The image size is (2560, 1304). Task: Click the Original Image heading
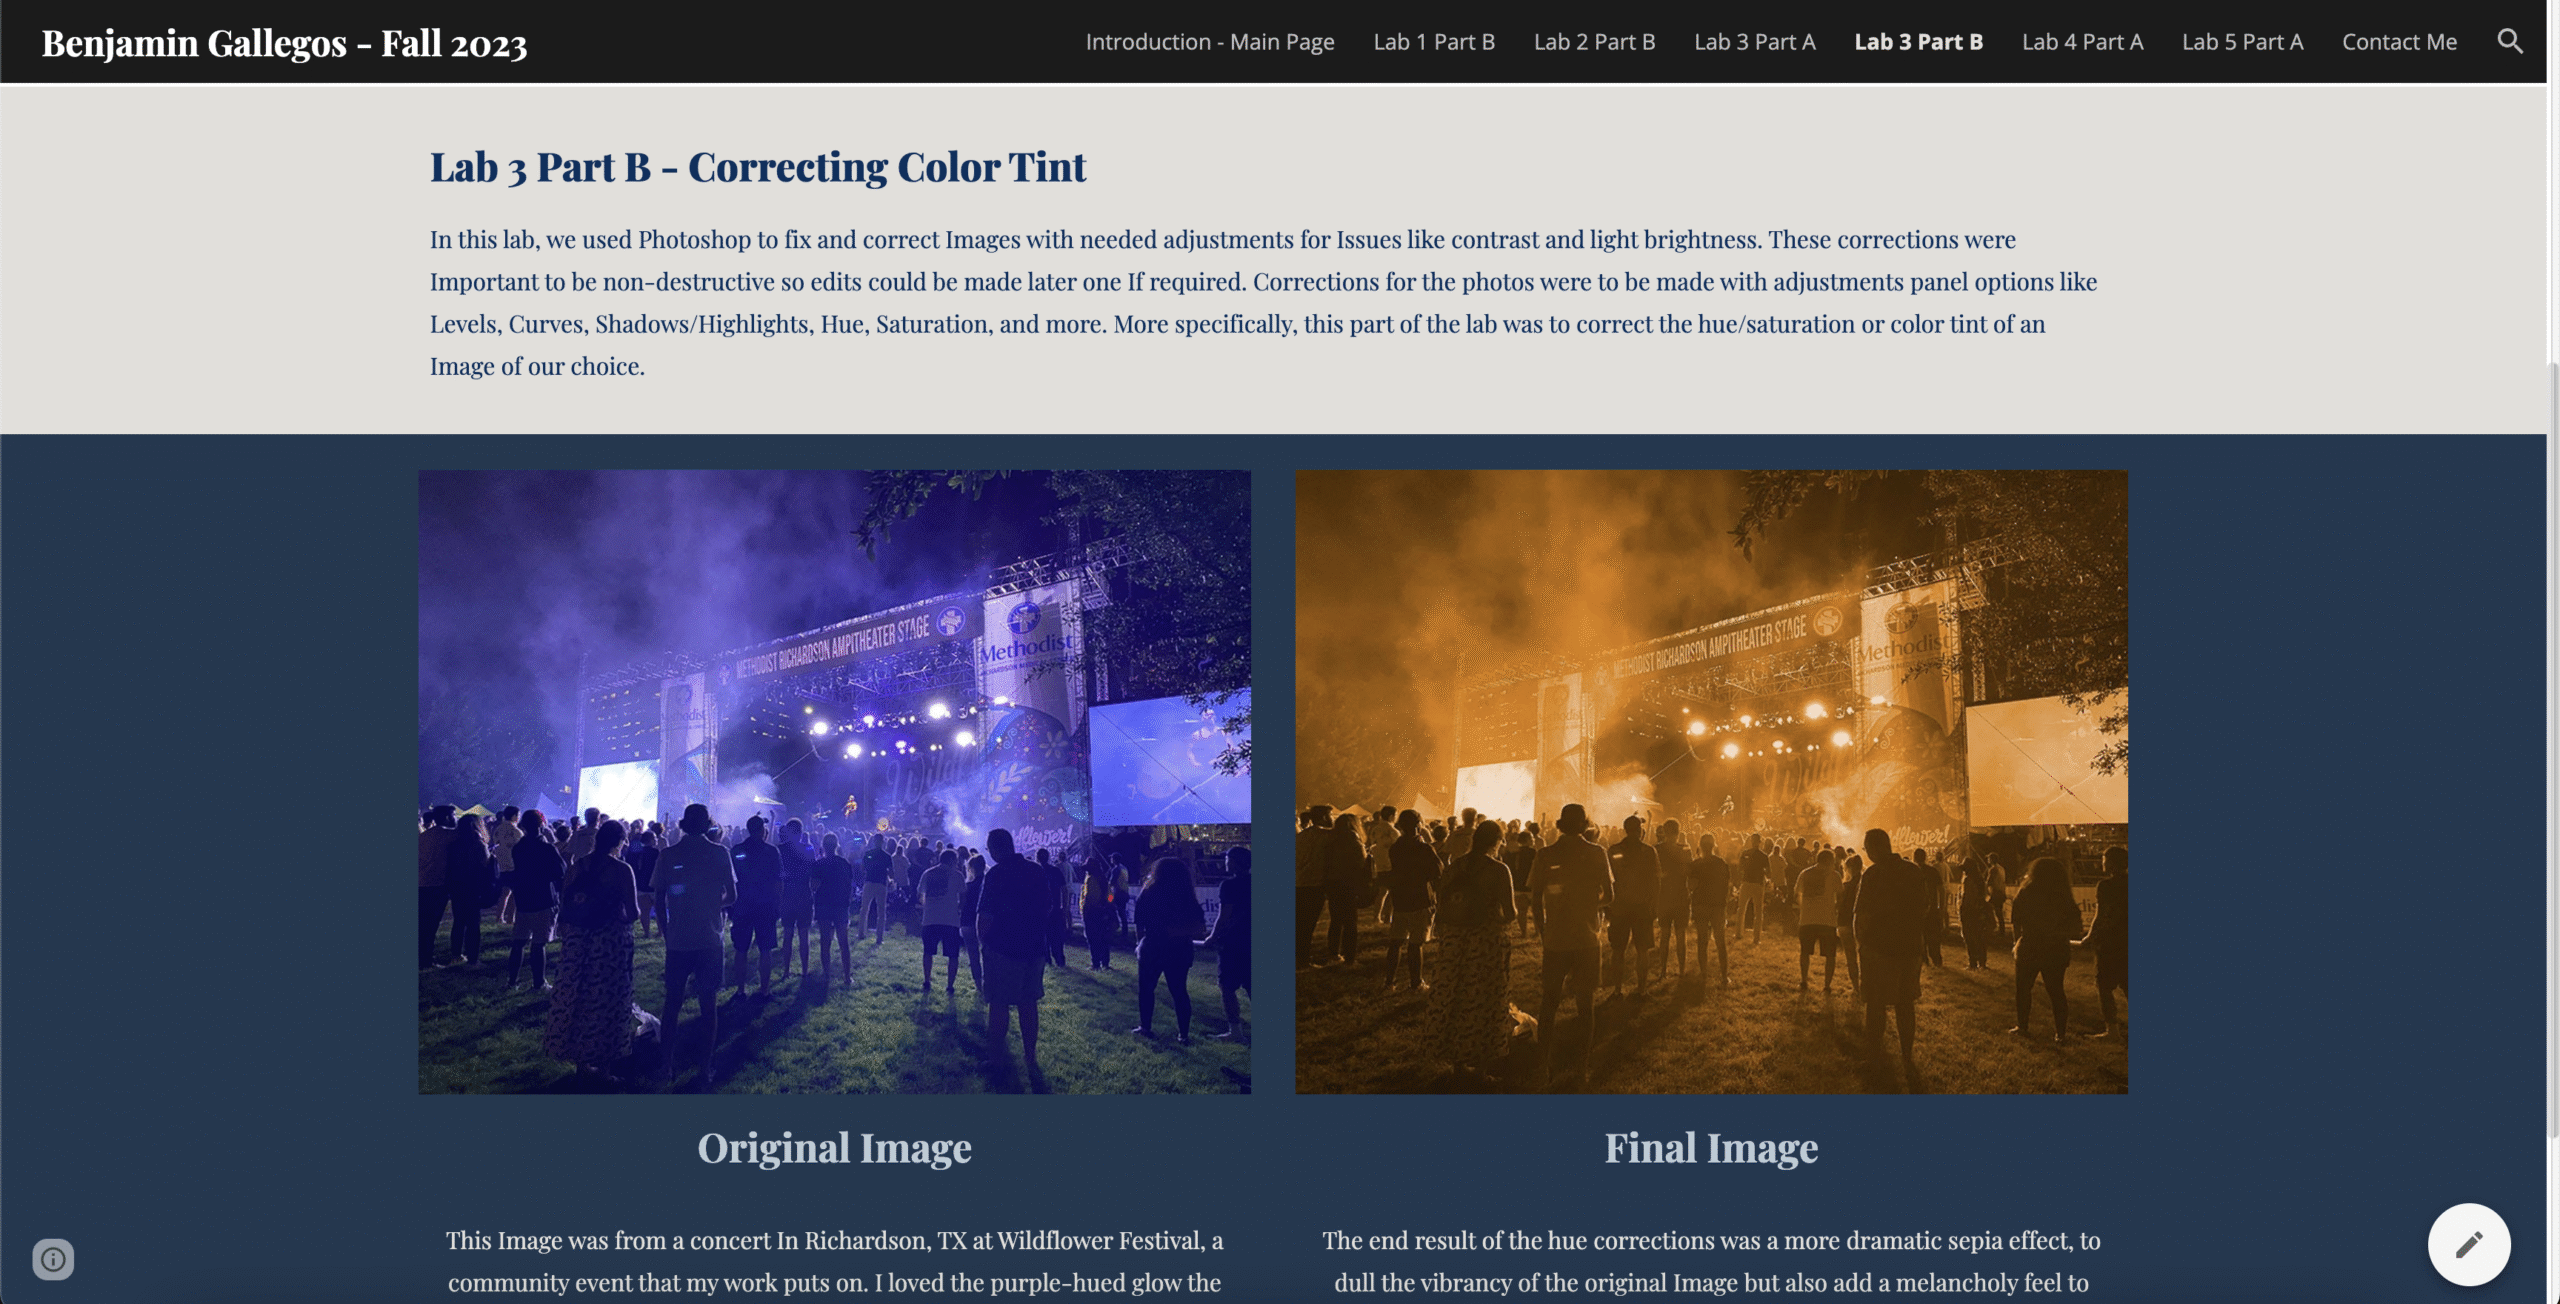point(834,1147)
